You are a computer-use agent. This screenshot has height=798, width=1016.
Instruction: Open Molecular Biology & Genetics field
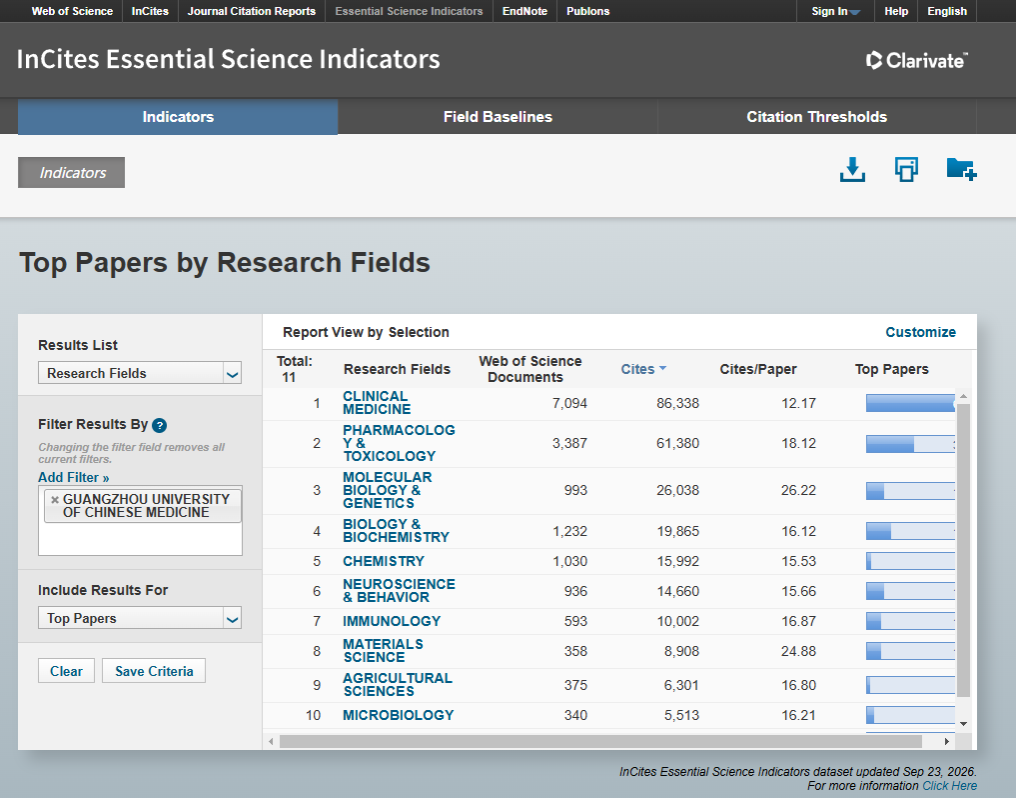[387, 490]
